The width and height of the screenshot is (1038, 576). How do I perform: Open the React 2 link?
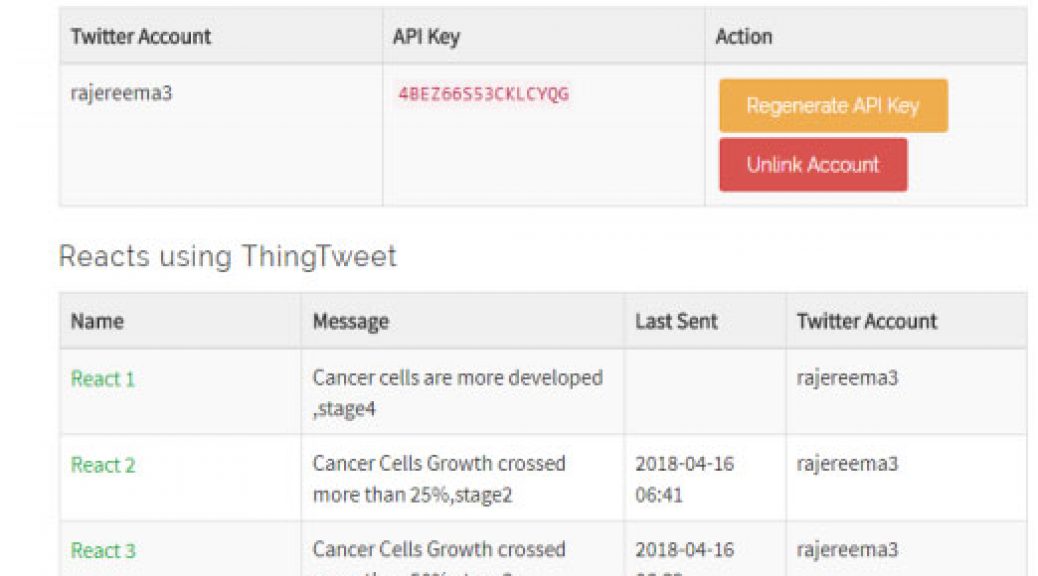pos(103,465)
